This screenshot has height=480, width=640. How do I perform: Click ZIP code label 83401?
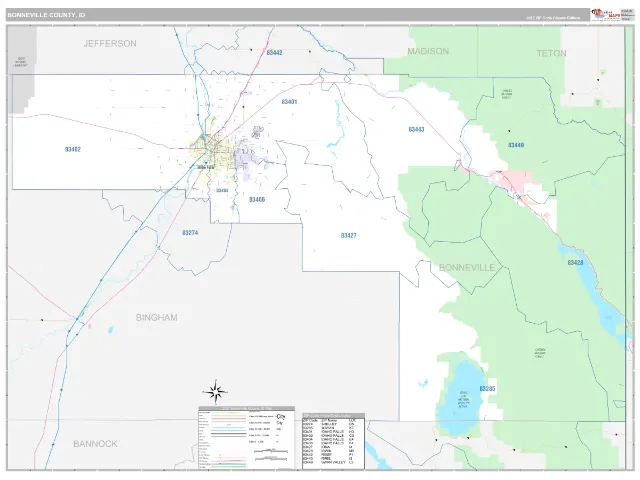[x=289, y=102]
